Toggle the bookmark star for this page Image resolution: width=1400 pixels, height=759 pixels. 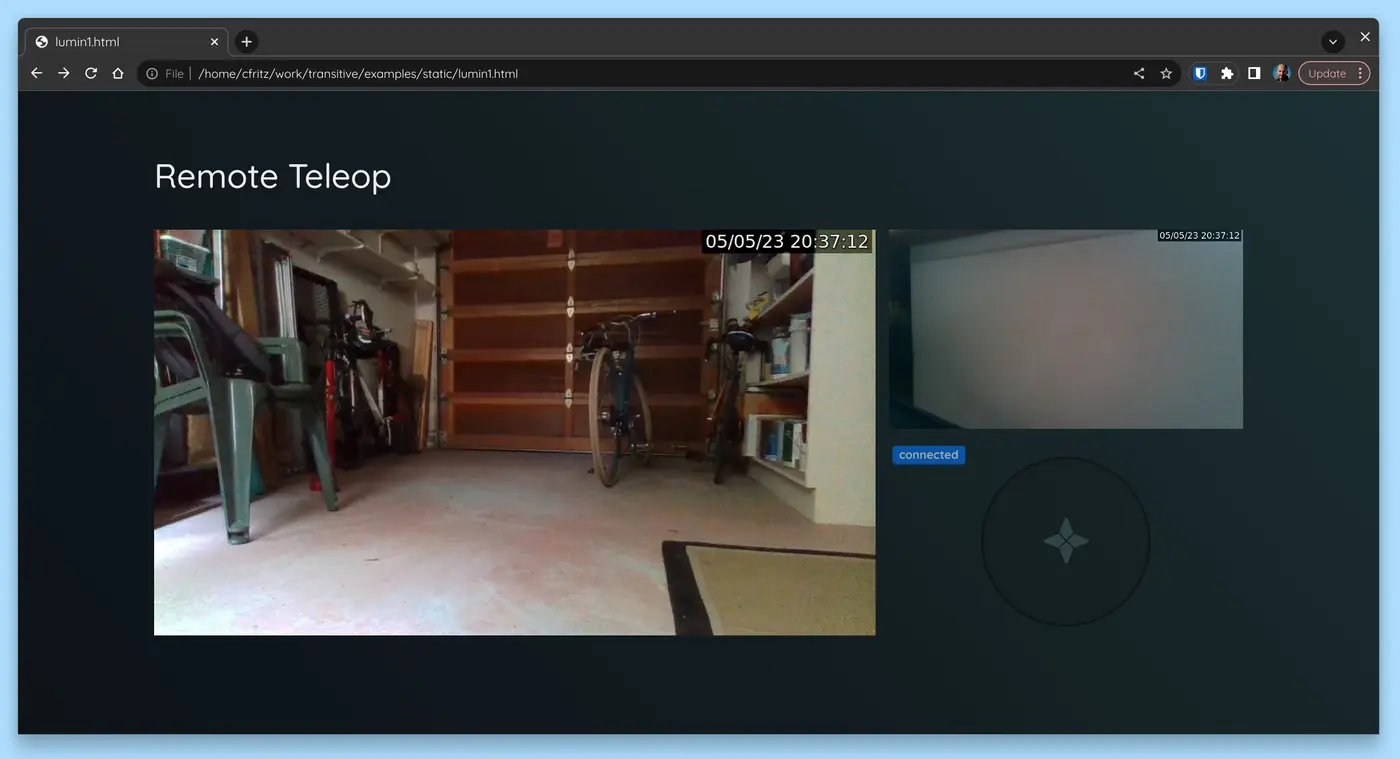(x=1166, y=72)
